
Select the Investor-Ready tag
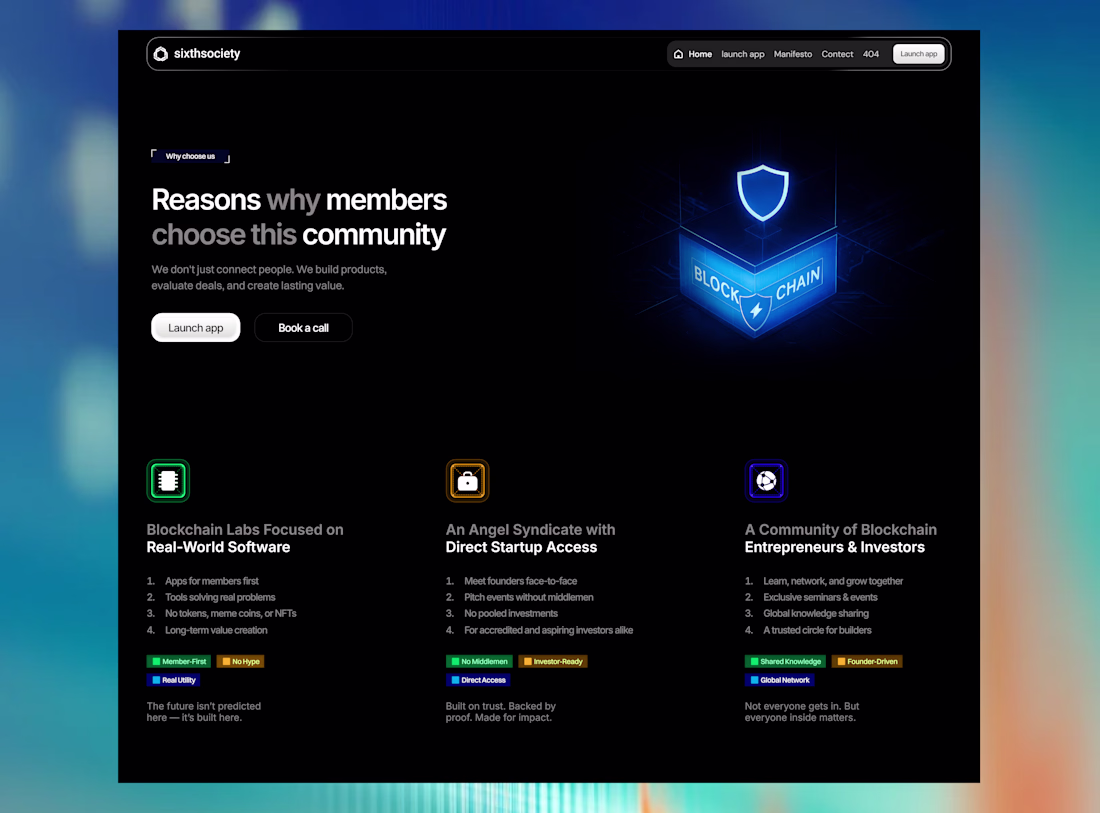(553, 661)
